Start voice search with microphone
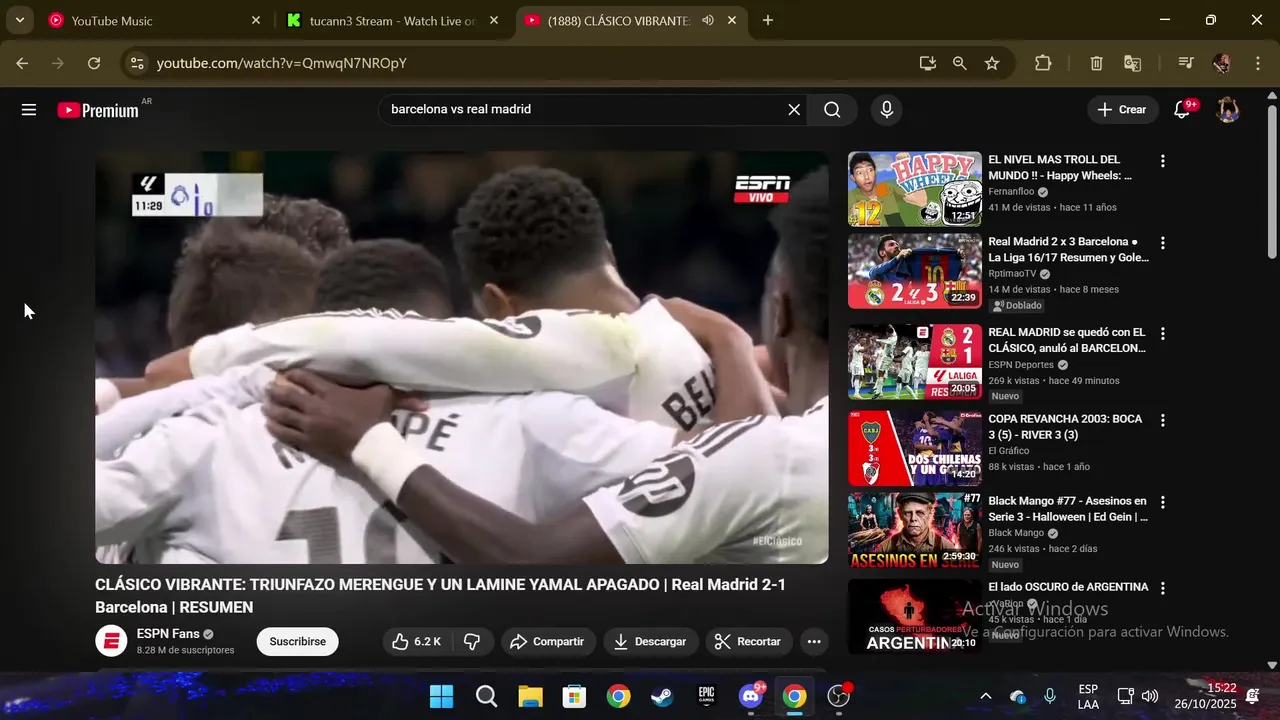The image size is (1280, 720). tap(886, 110)
